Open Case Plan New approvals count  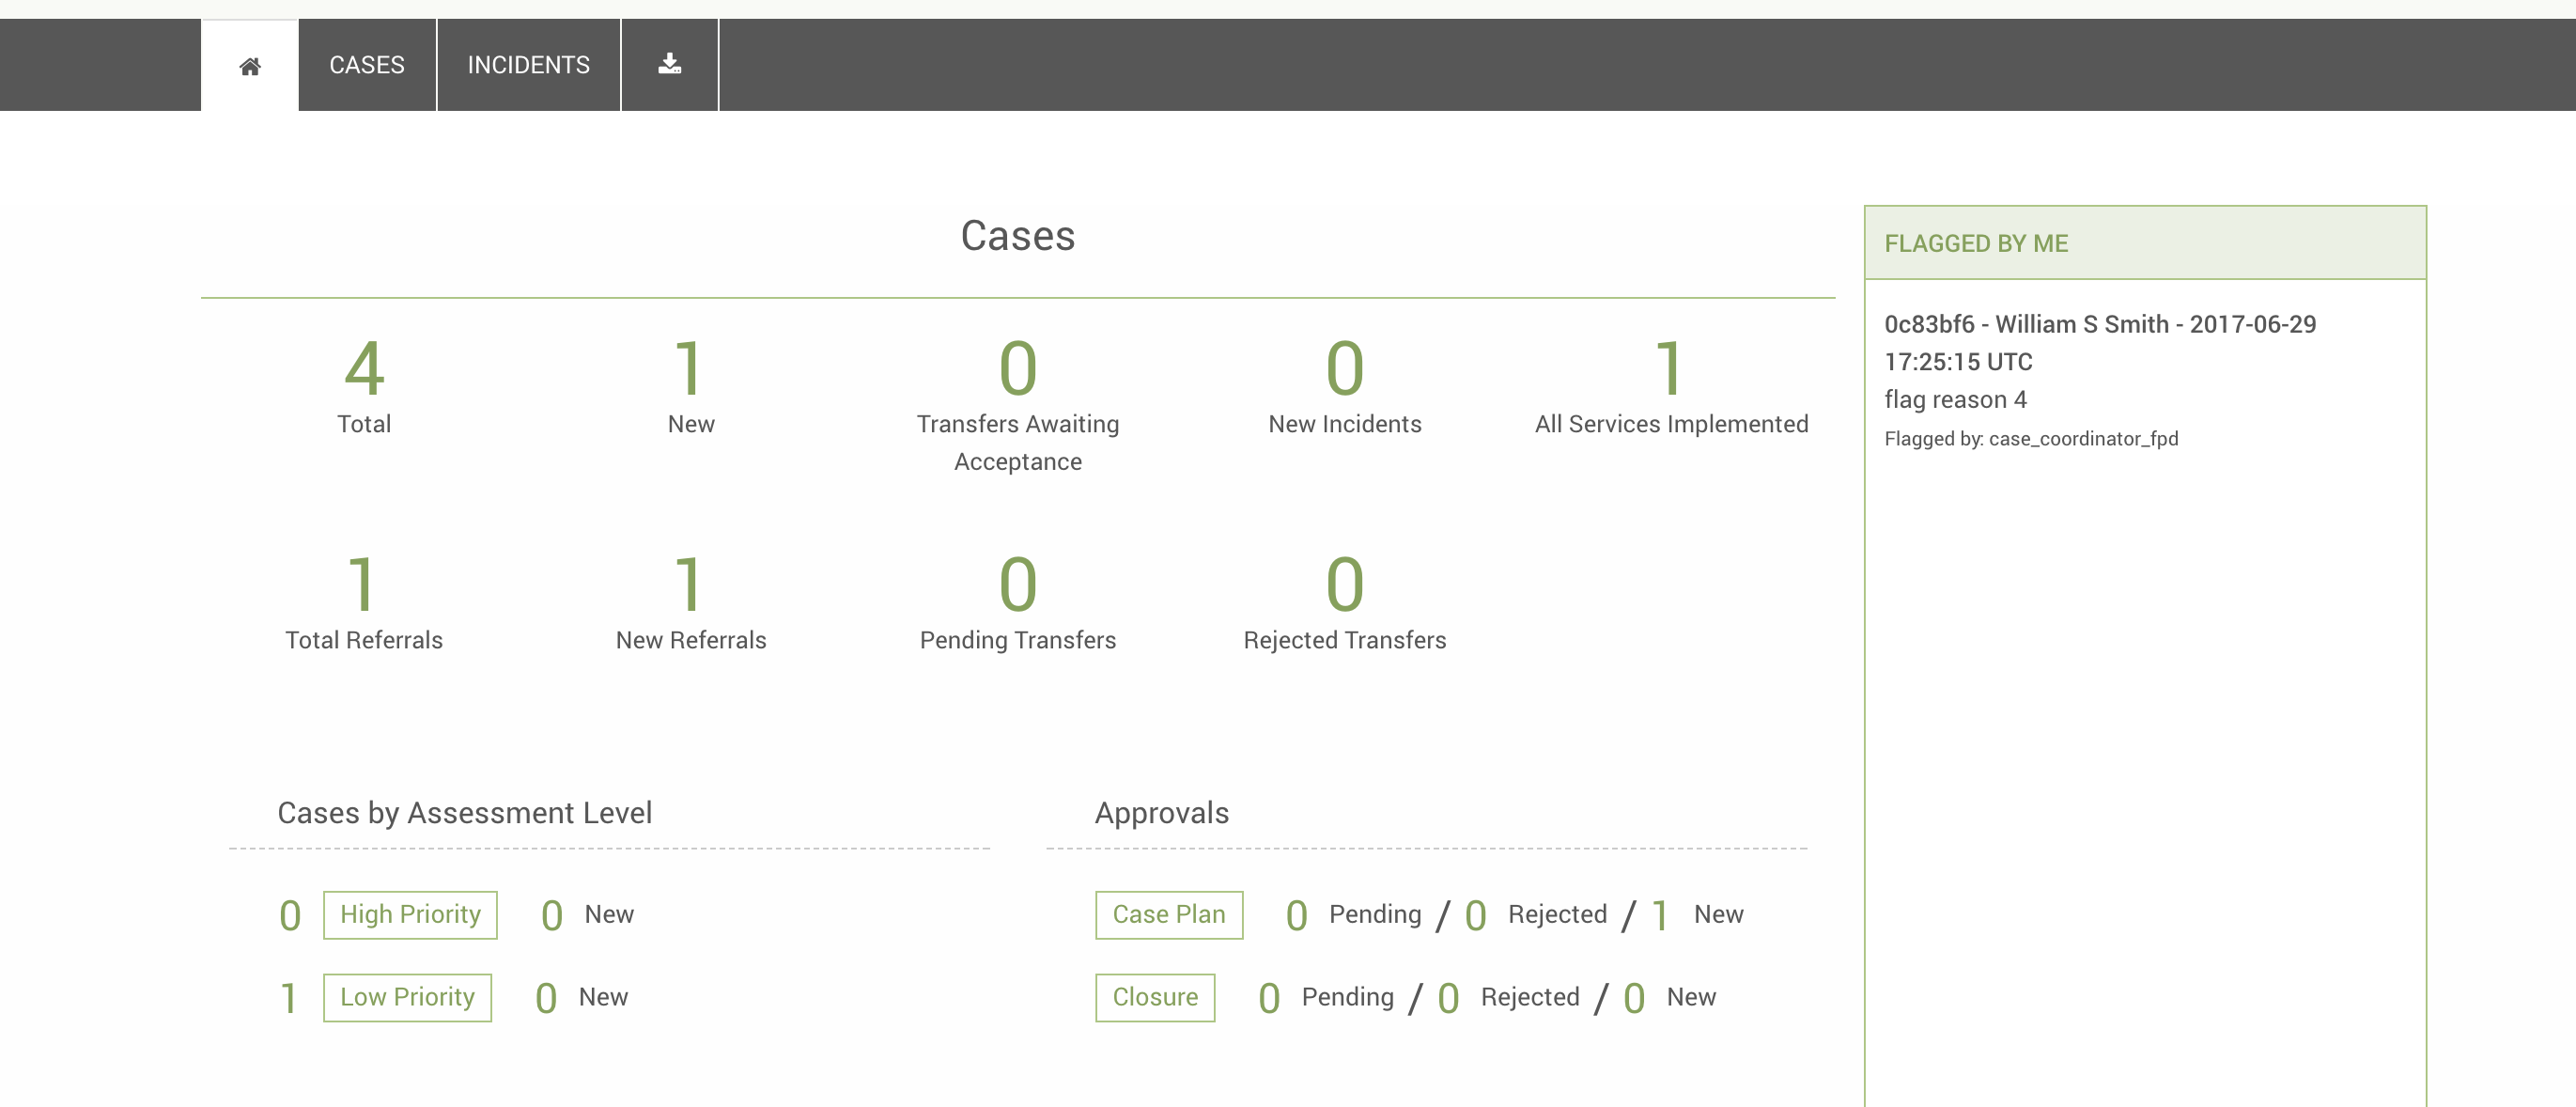tap(1660, 915)
